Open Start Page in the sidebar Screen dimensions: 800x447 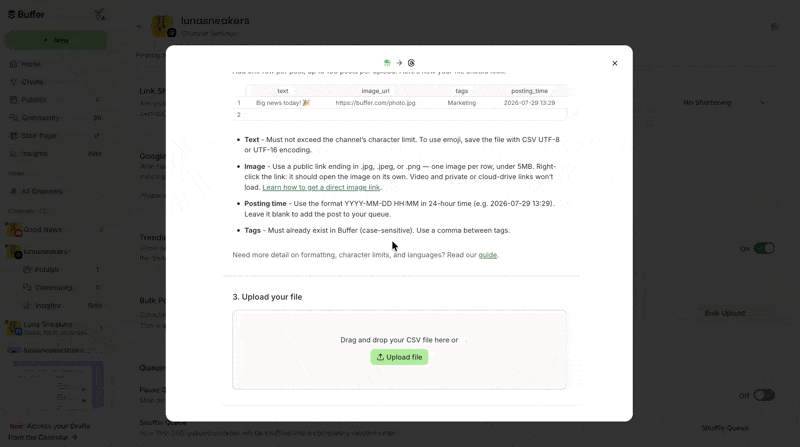pyautogui.click(x=55, y=135)
